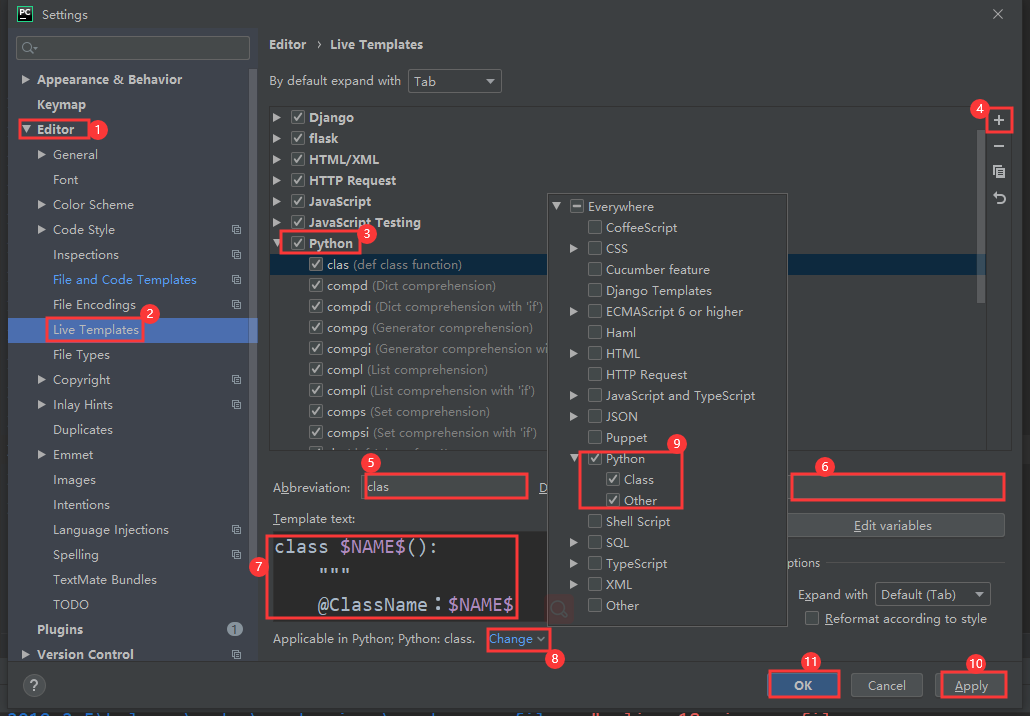The width and height of the screenshot is (1030, 716).
Task: Open Keymap settings page
Action: 61,104
